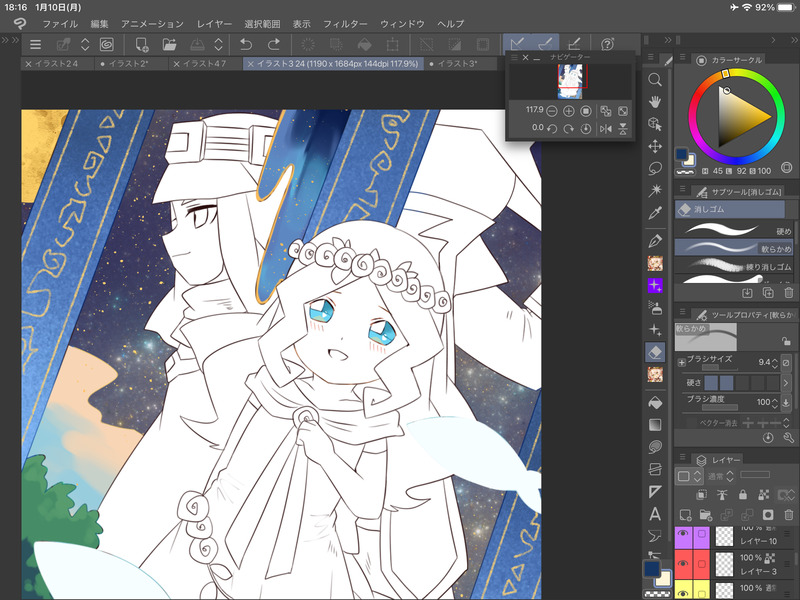Adjust ブラシ濃度 stepper arrows
This screenshot has height=600, width=800.
pyautogui.click(x=775, y=403)
